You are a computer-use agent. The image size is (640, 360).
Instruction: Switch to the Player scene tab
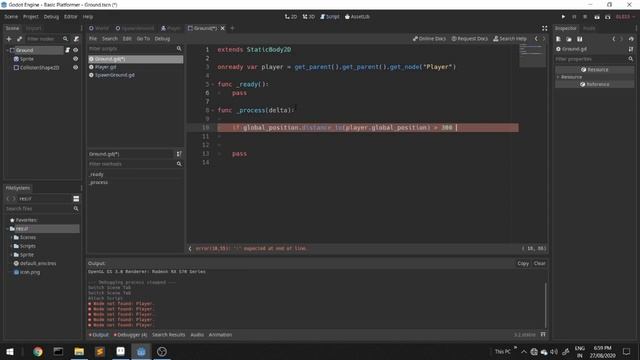click(171, 28)
